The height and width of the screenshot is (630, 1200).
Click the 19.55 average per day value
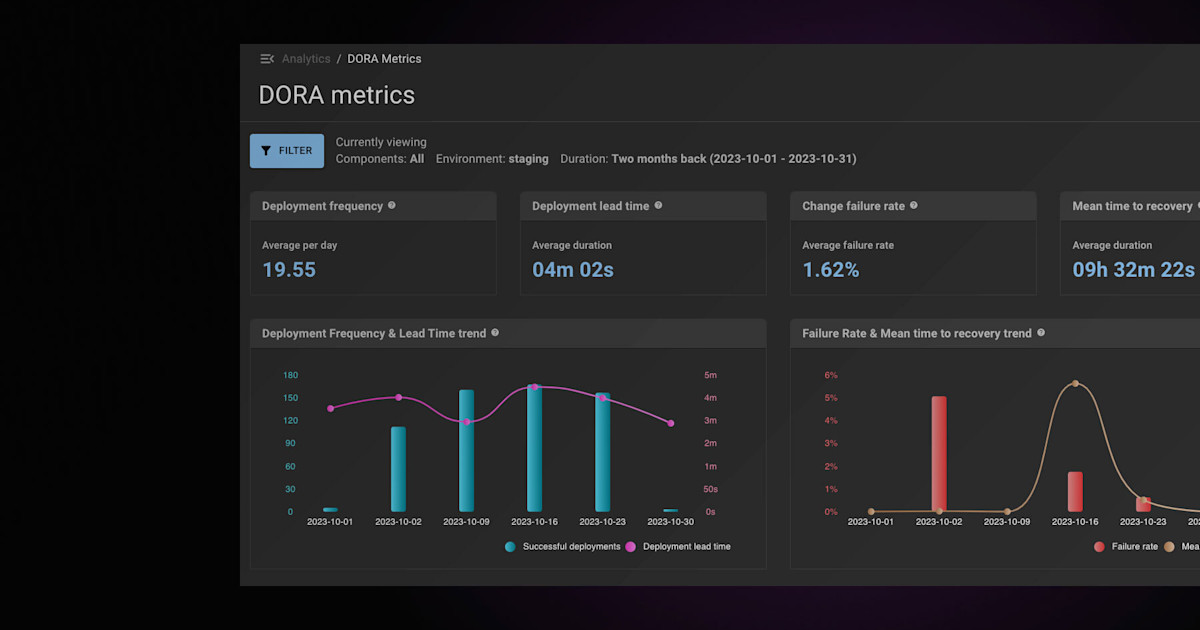[x=289, y=270]
